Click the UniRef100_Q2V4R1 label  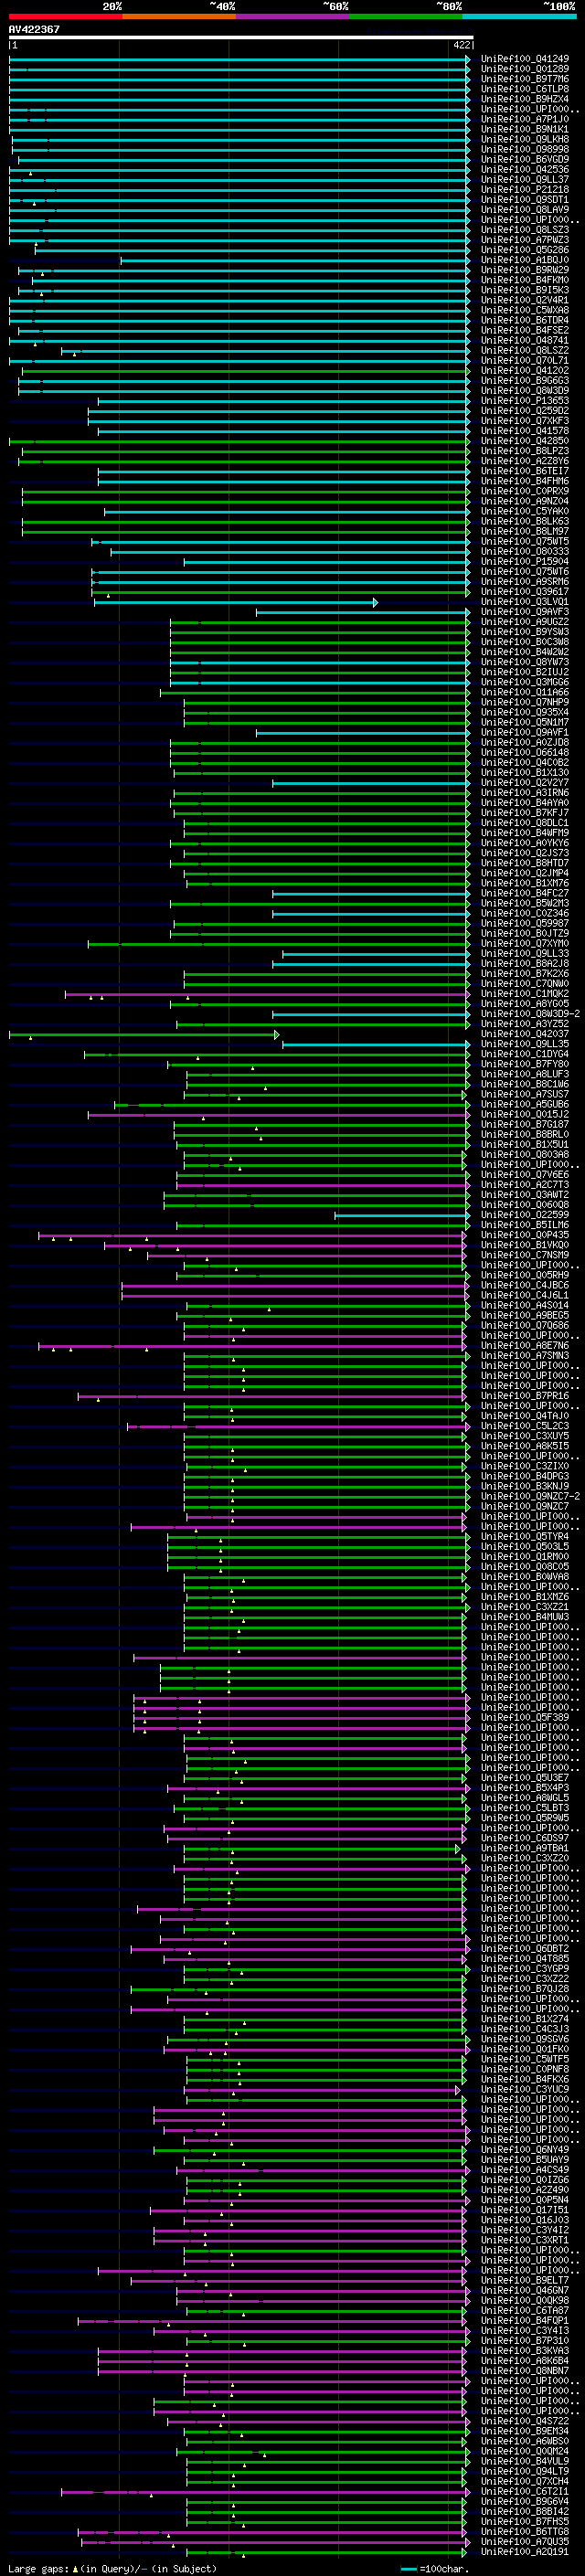coord(525,300)
